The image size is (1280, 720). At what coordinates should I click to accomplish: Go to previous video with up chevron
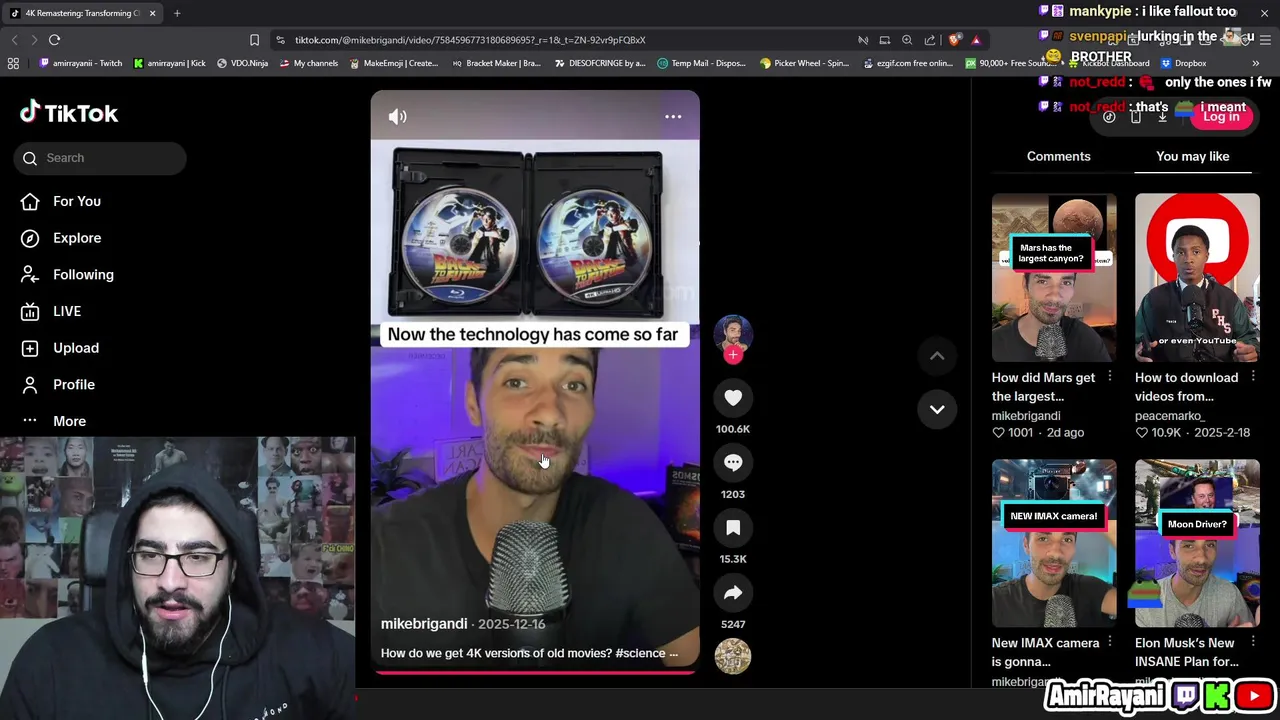click(x=937, y=356)
